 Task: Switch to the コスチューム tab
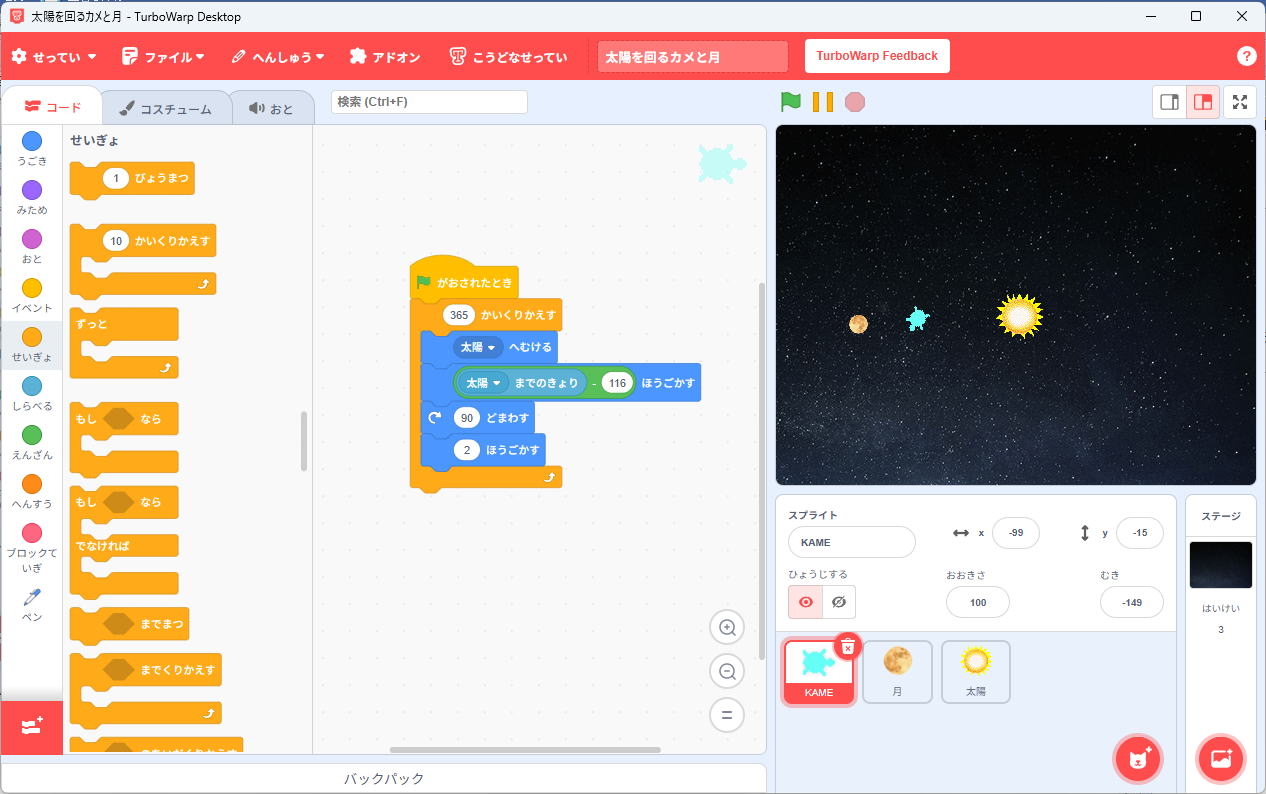(x=166, y=108)
